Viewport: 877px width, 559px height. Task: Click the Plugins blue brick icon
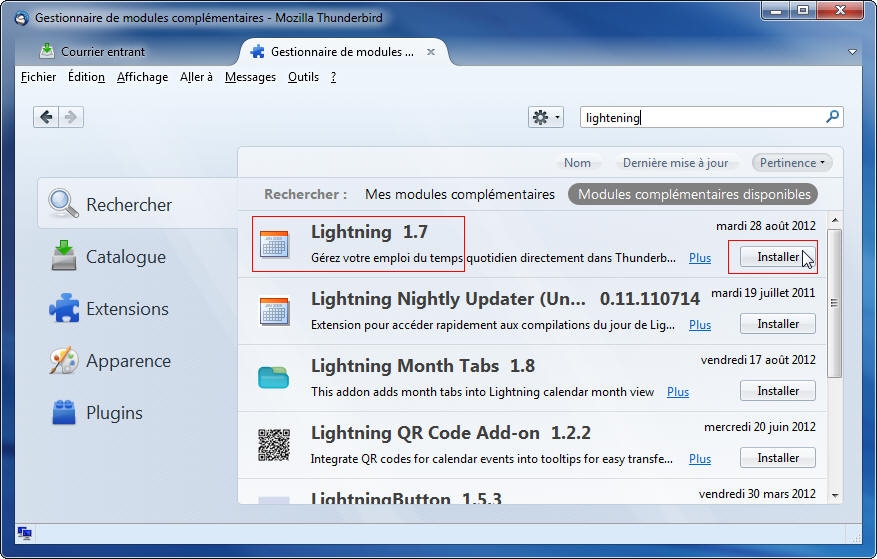(x=64, y=412)
